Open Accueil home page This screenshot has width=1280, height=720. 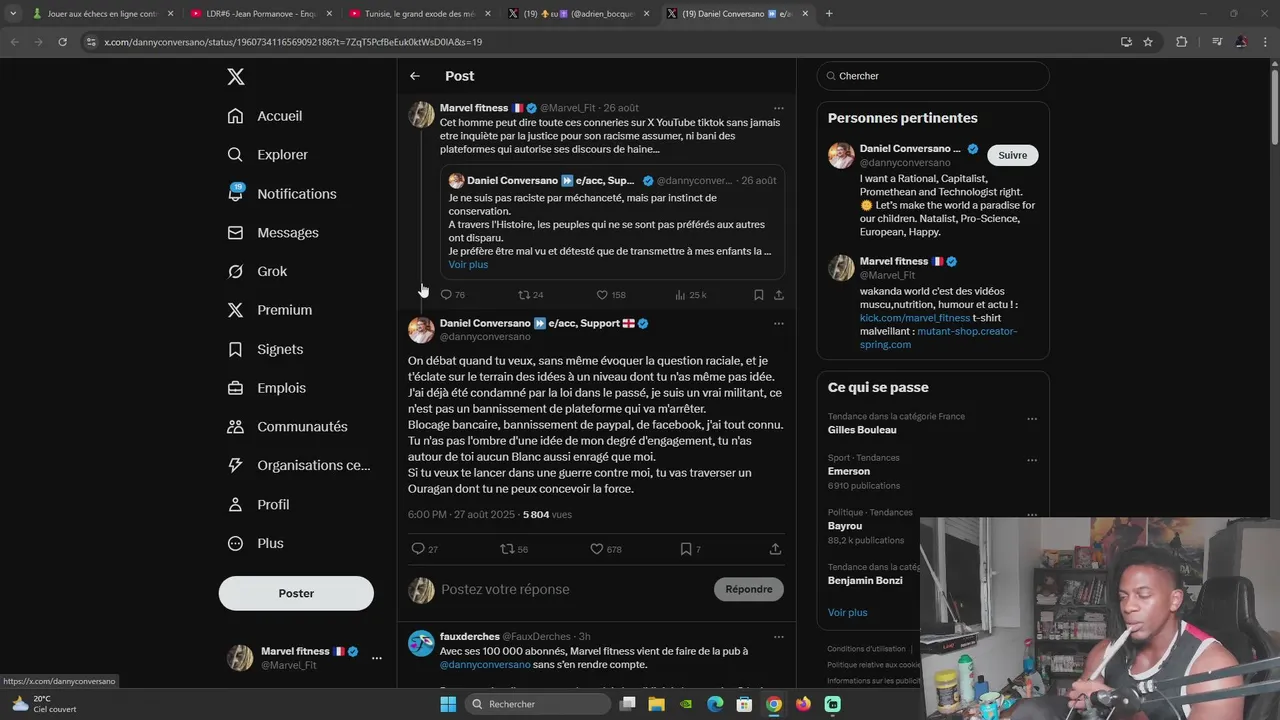tap(265, 116)
